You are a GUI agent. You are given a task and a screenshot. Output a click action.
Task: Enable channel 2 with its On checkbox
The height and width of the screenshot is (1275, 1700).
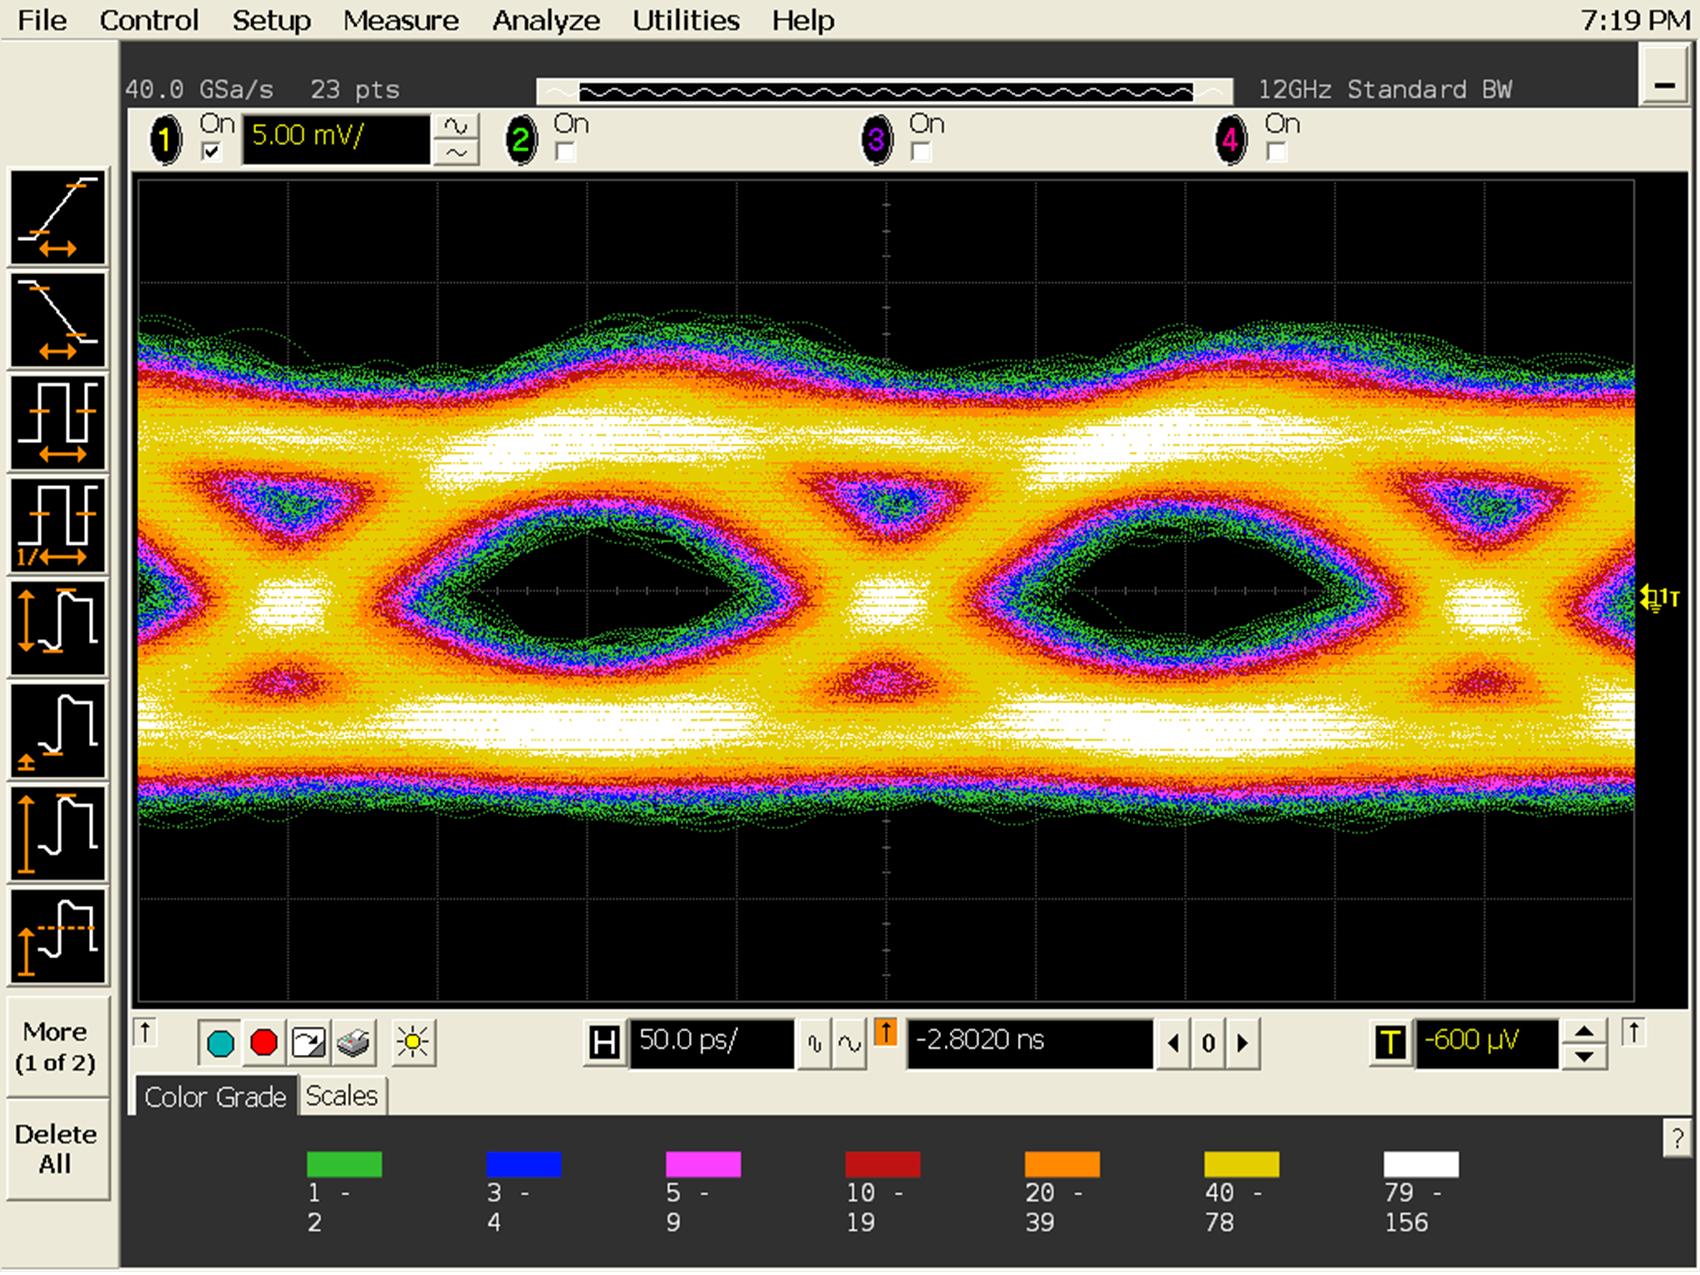566,152
